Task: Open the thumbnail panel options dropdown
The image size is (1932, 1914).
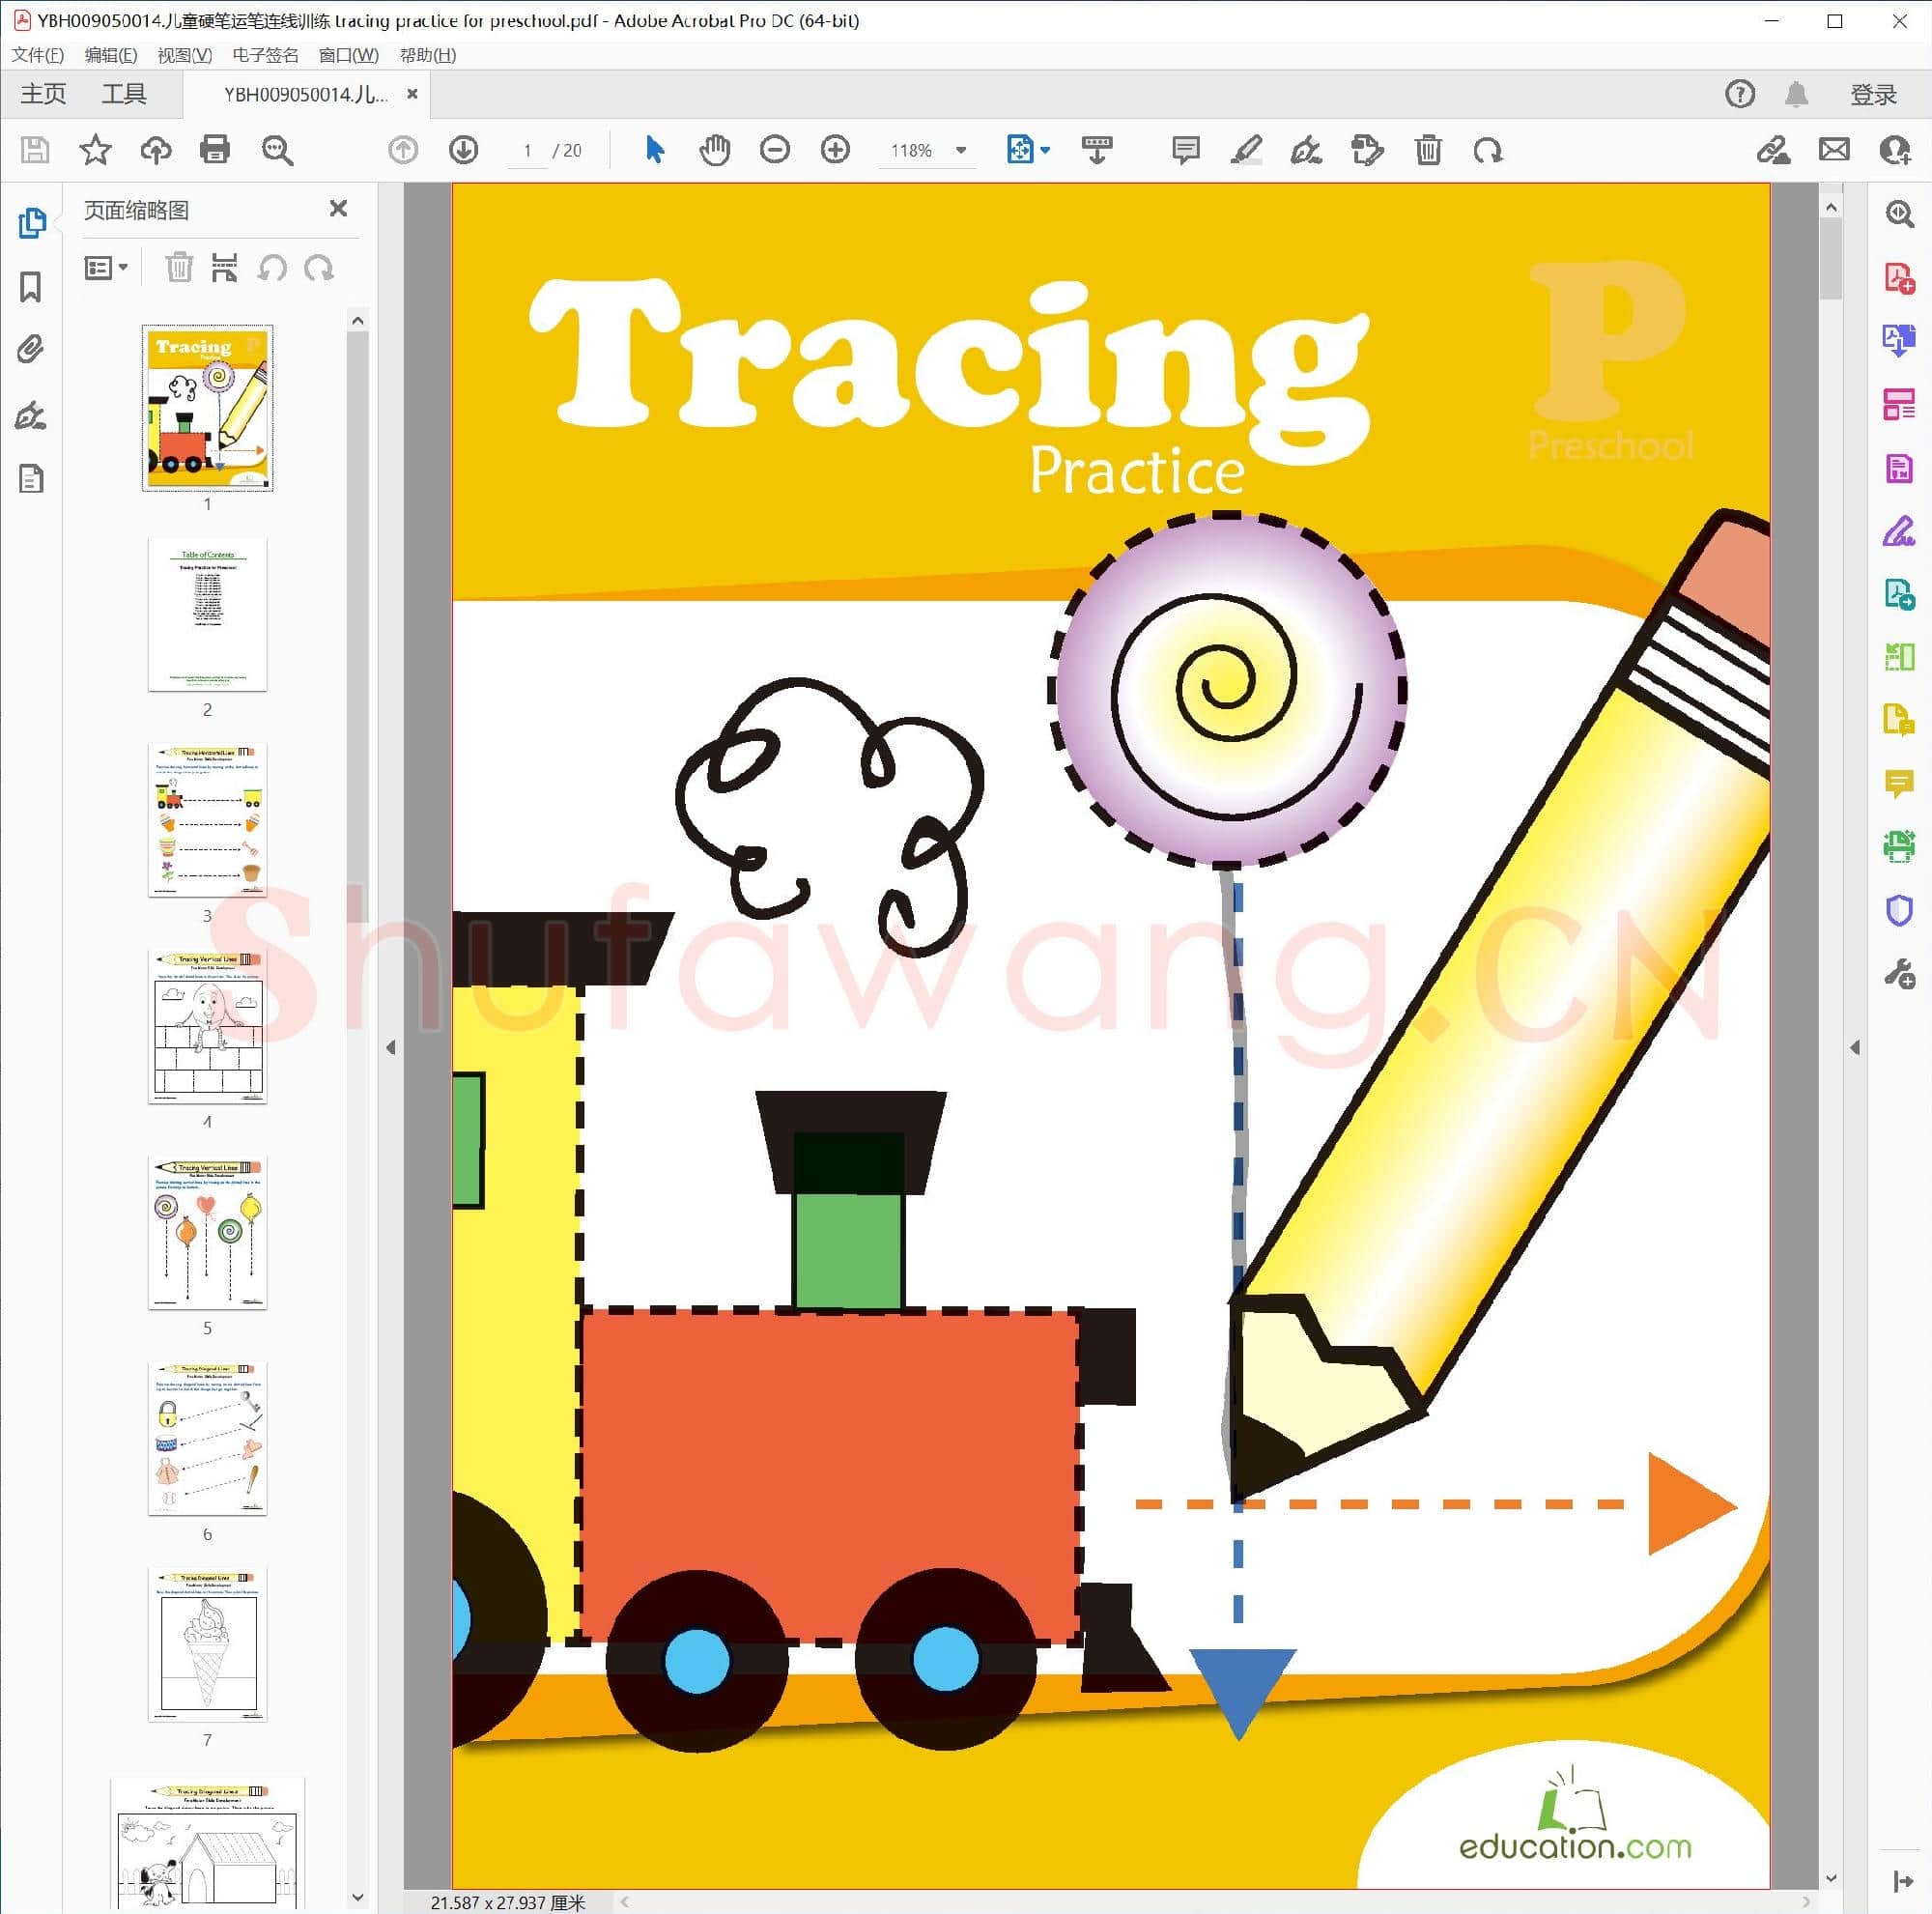Action: [x=107, y=267]
